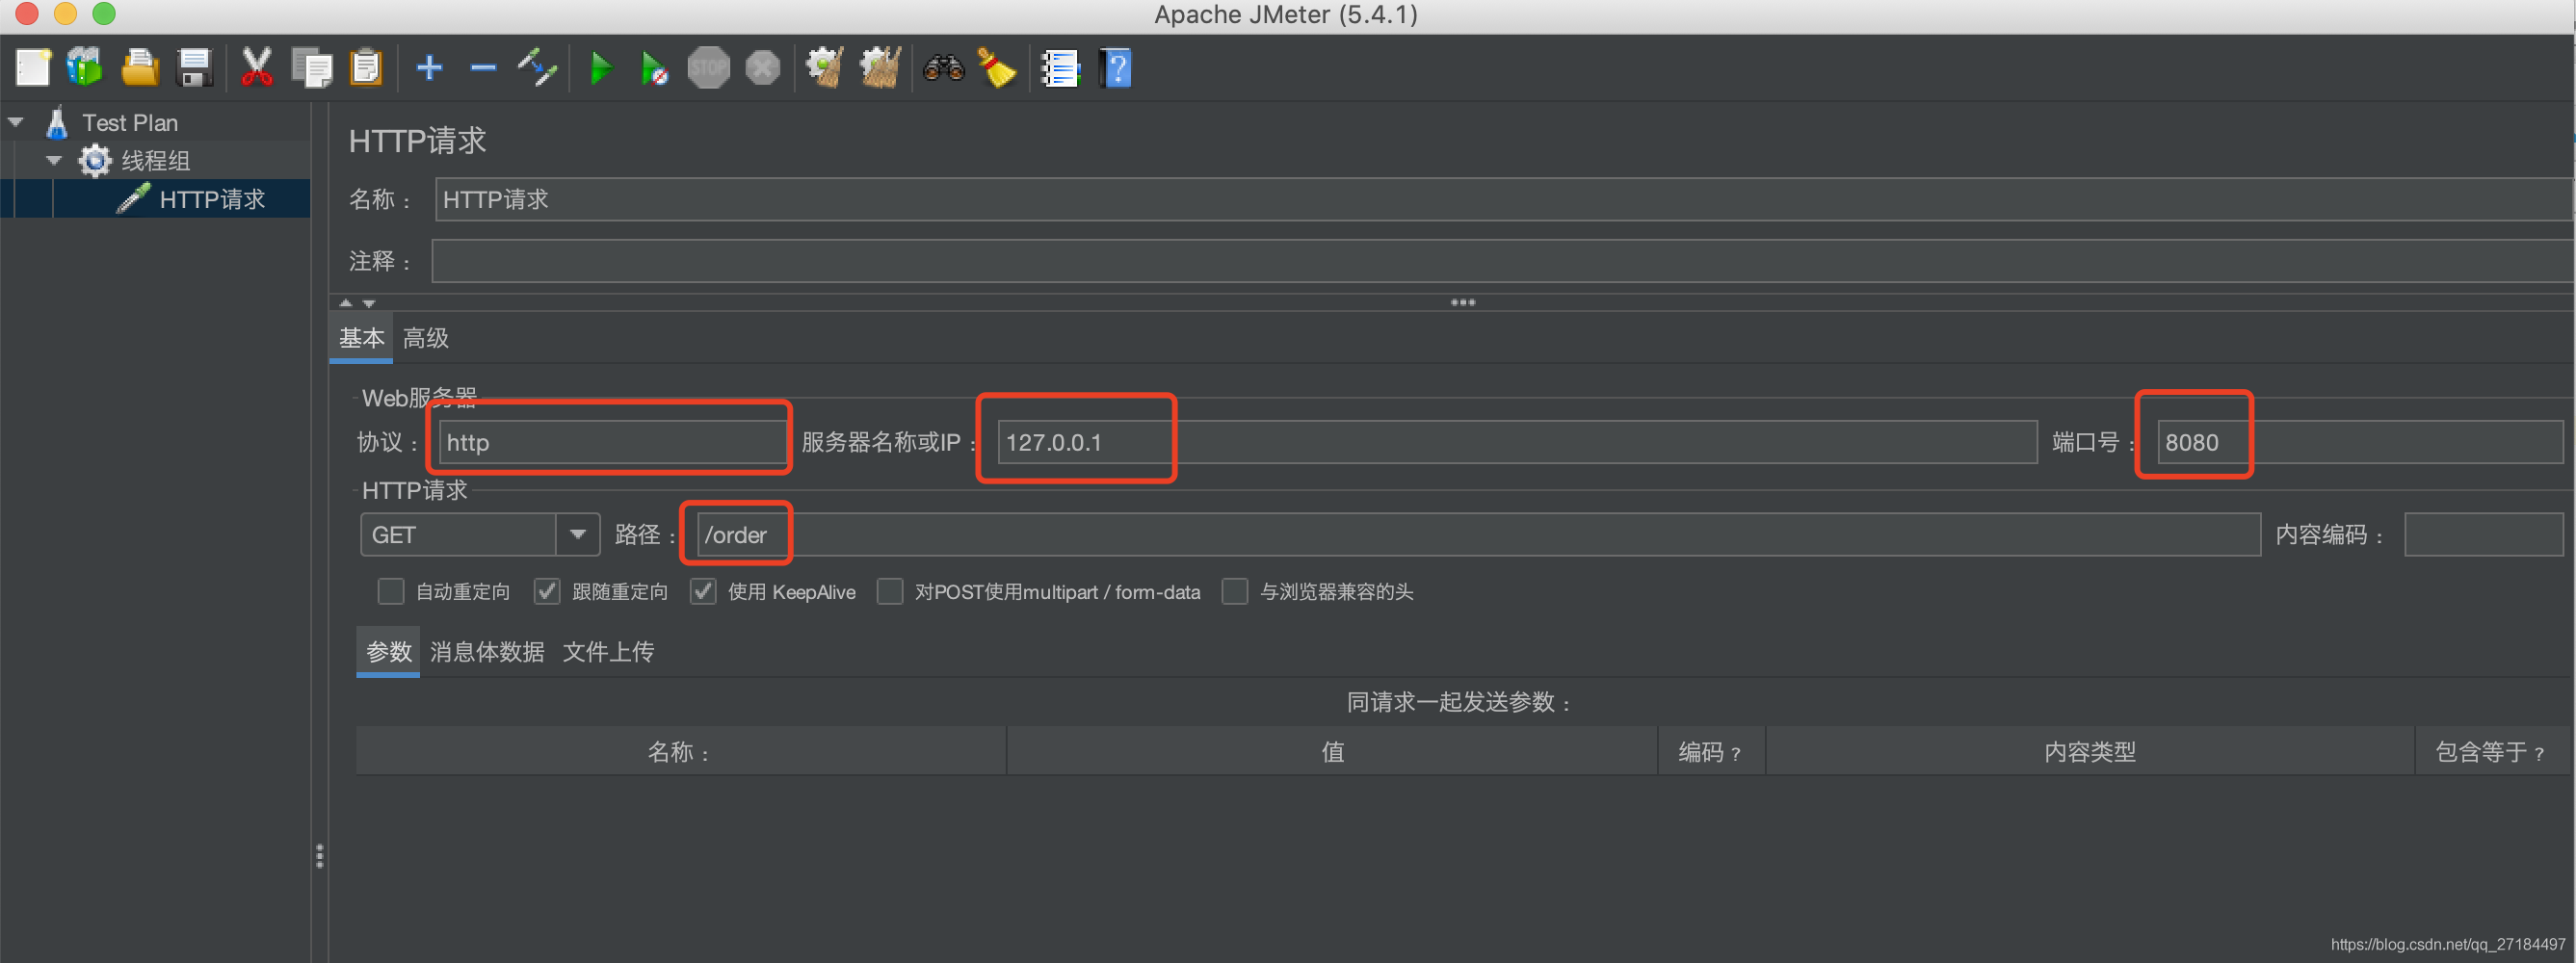Image resolution: width=2576 pixels, height=963 pixels.
Task: Open Search with binoculars icon
Action: (x=943, y=68)
